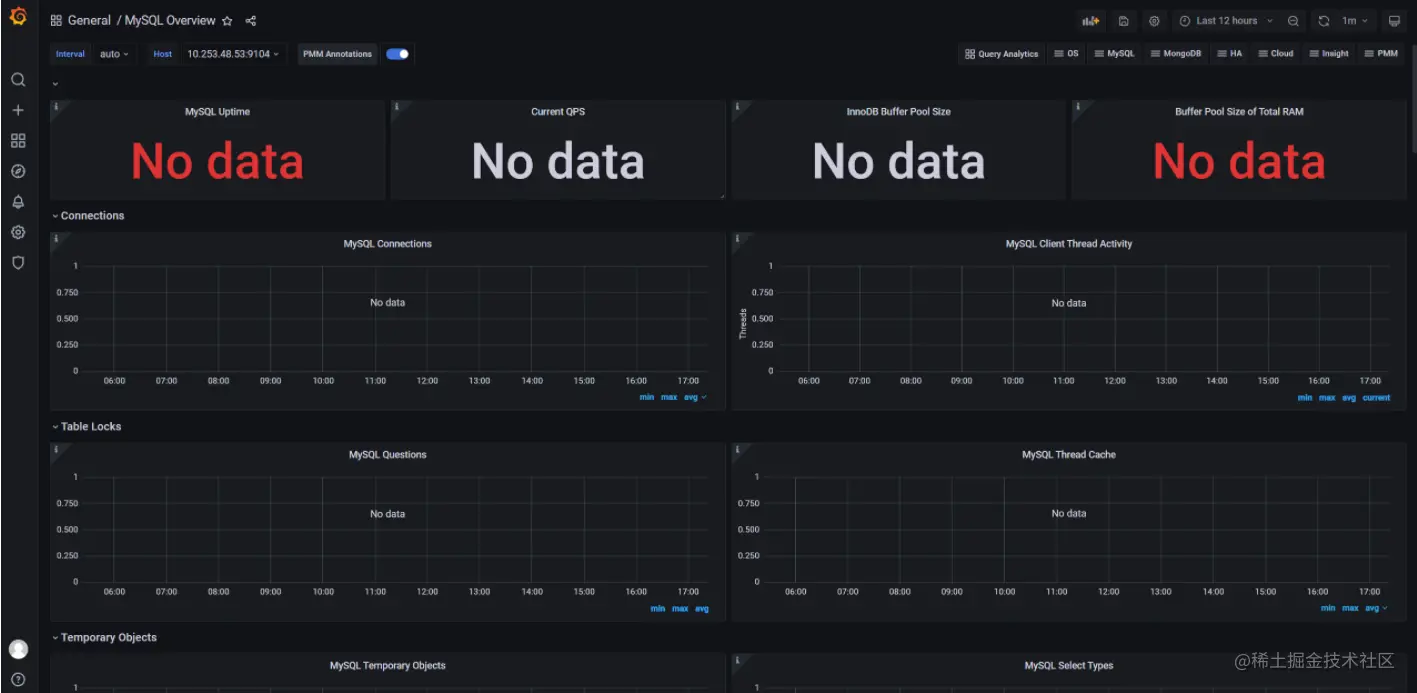Click info icon on Current QPS panel
The width and height of the screenshot is (1417, 693).
(x=396, y=105)
